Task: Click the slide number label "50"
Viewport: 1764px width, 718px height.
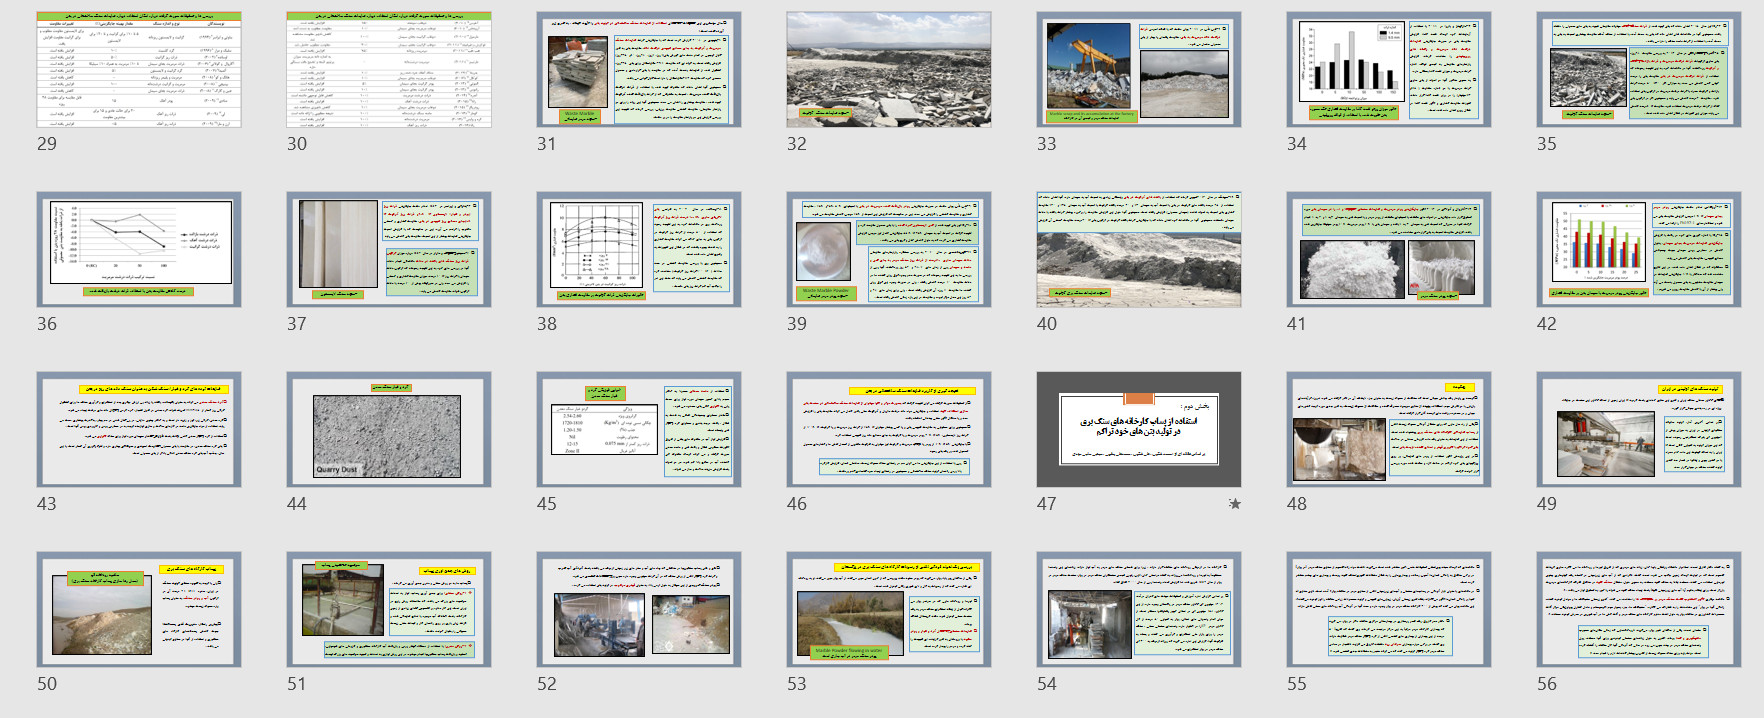Action: point(47,684)
